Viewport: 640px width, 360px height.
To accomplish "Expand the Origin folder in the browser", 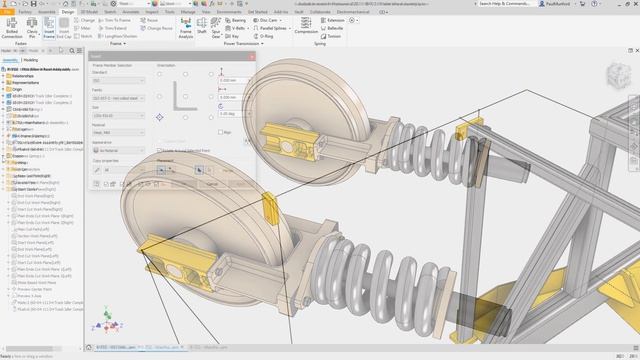I will (3, 89).
